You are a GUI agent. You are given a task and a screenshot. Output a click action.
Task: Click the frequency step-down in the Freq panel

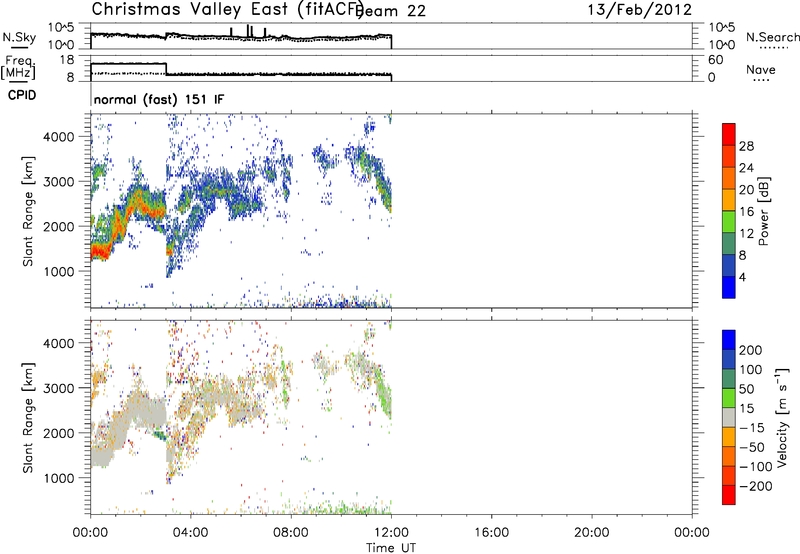166,69
